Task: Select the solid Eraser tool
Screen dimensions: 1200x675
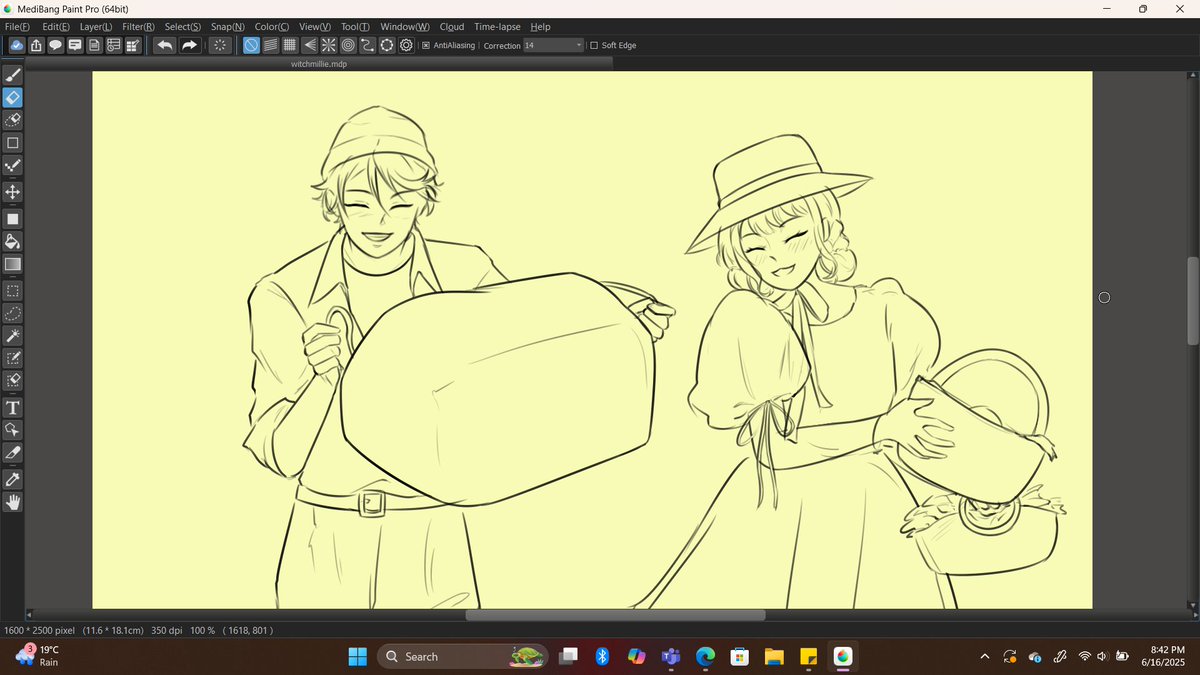Action: (x=13, y=98)
